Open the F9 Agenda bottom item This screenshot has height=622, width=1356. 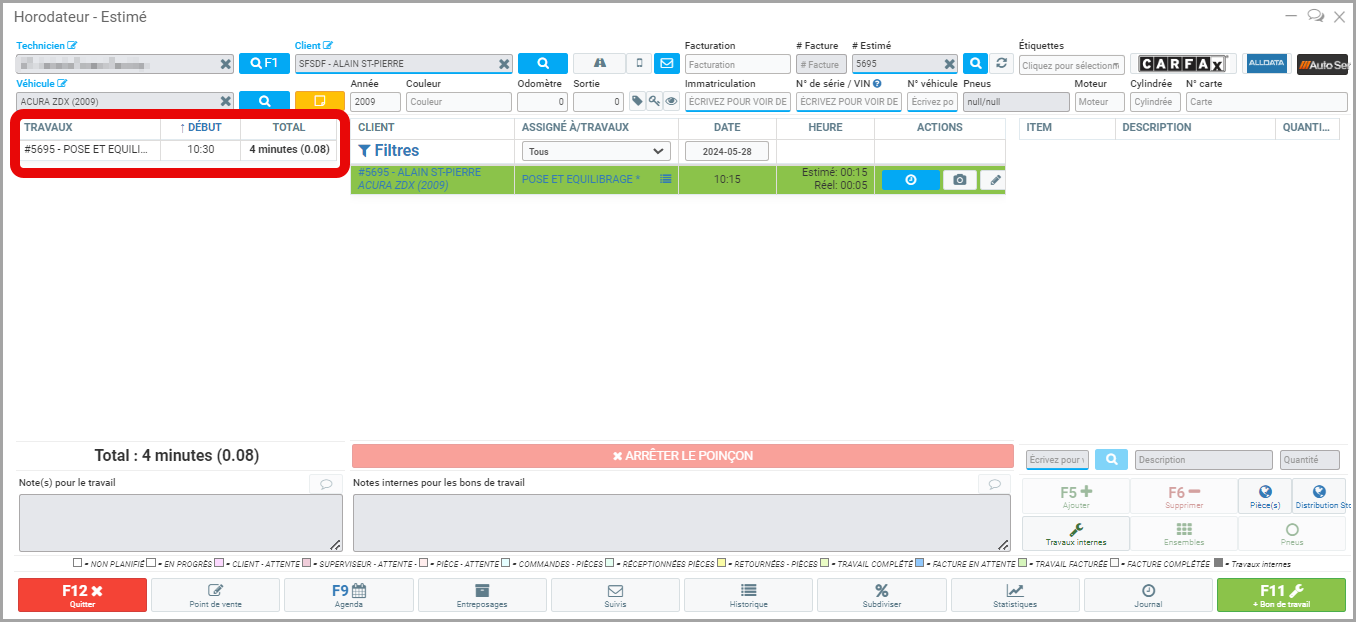pyautogui.click(x=349, y=595)
